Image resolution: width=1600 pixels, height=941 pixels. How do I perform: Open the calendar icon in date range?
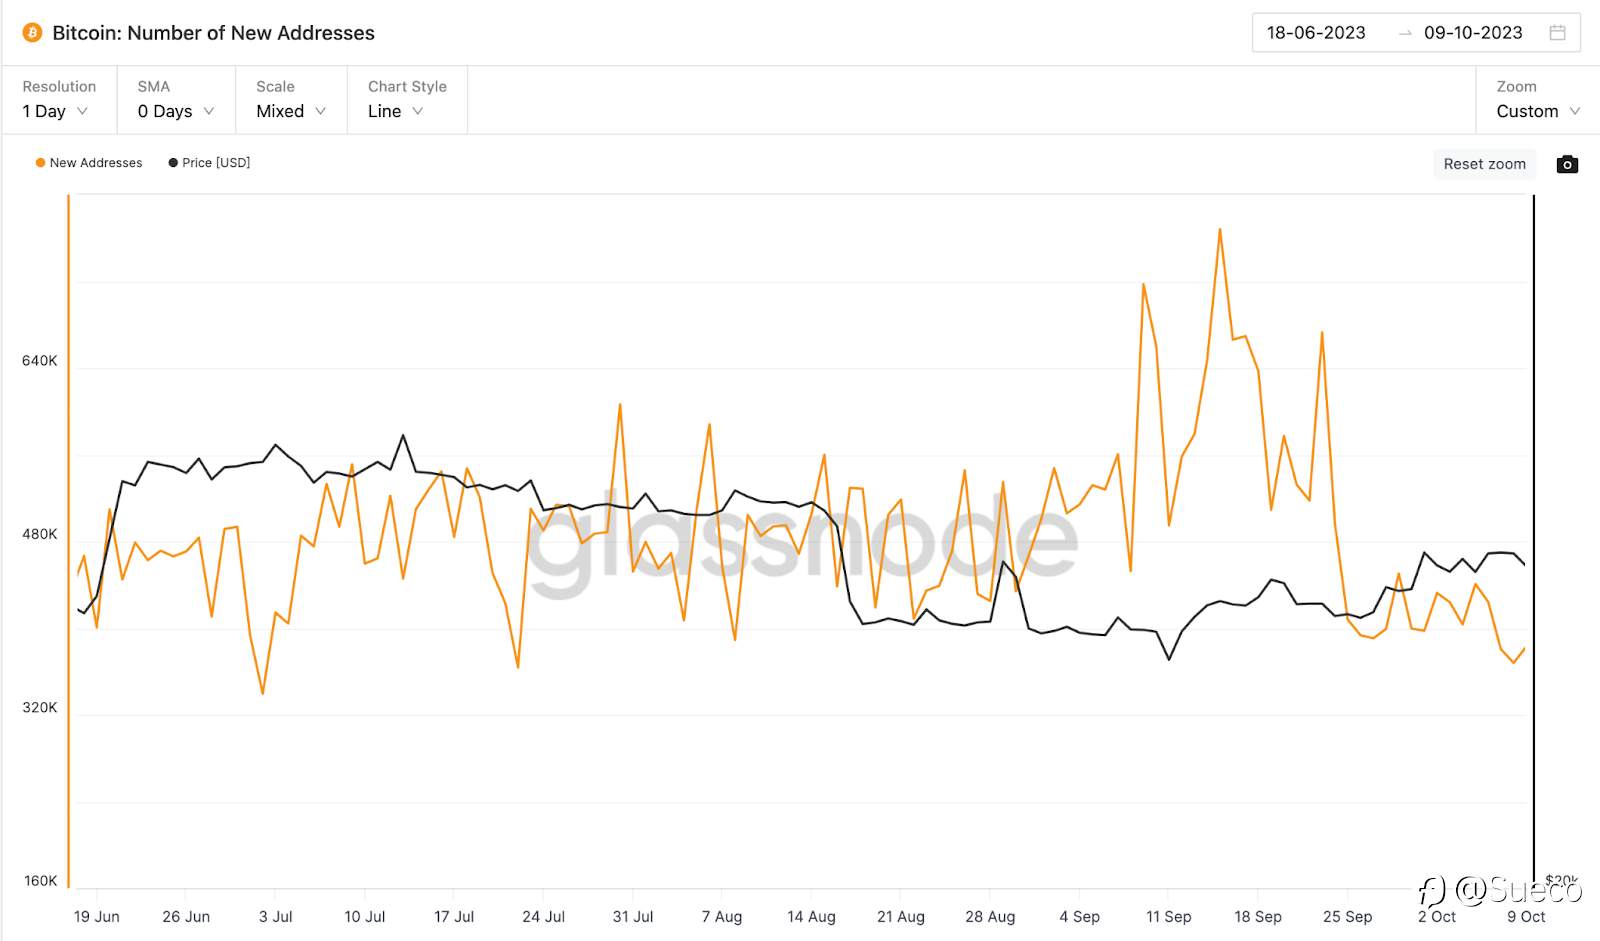click(x=1557, y=33)
